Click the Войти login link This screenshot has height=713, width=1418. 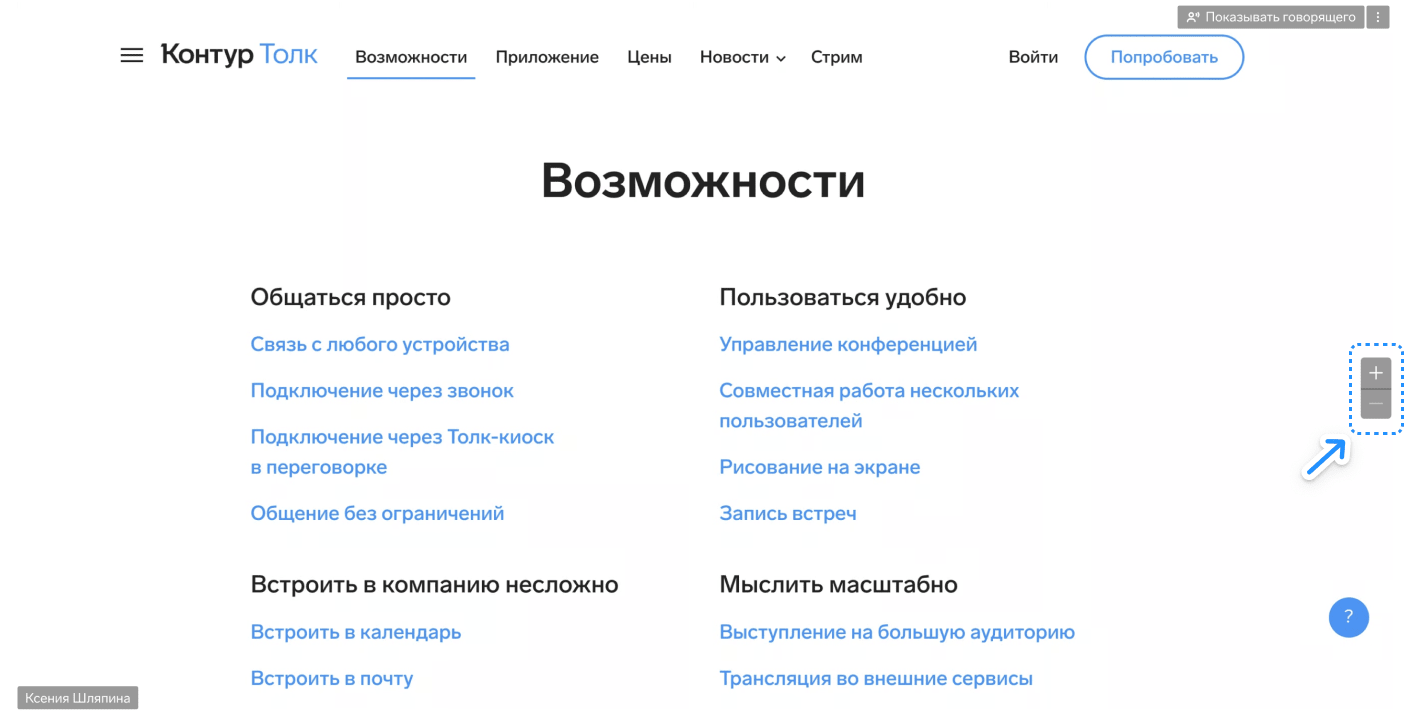pyautogui.click(x=1033, y=58)
